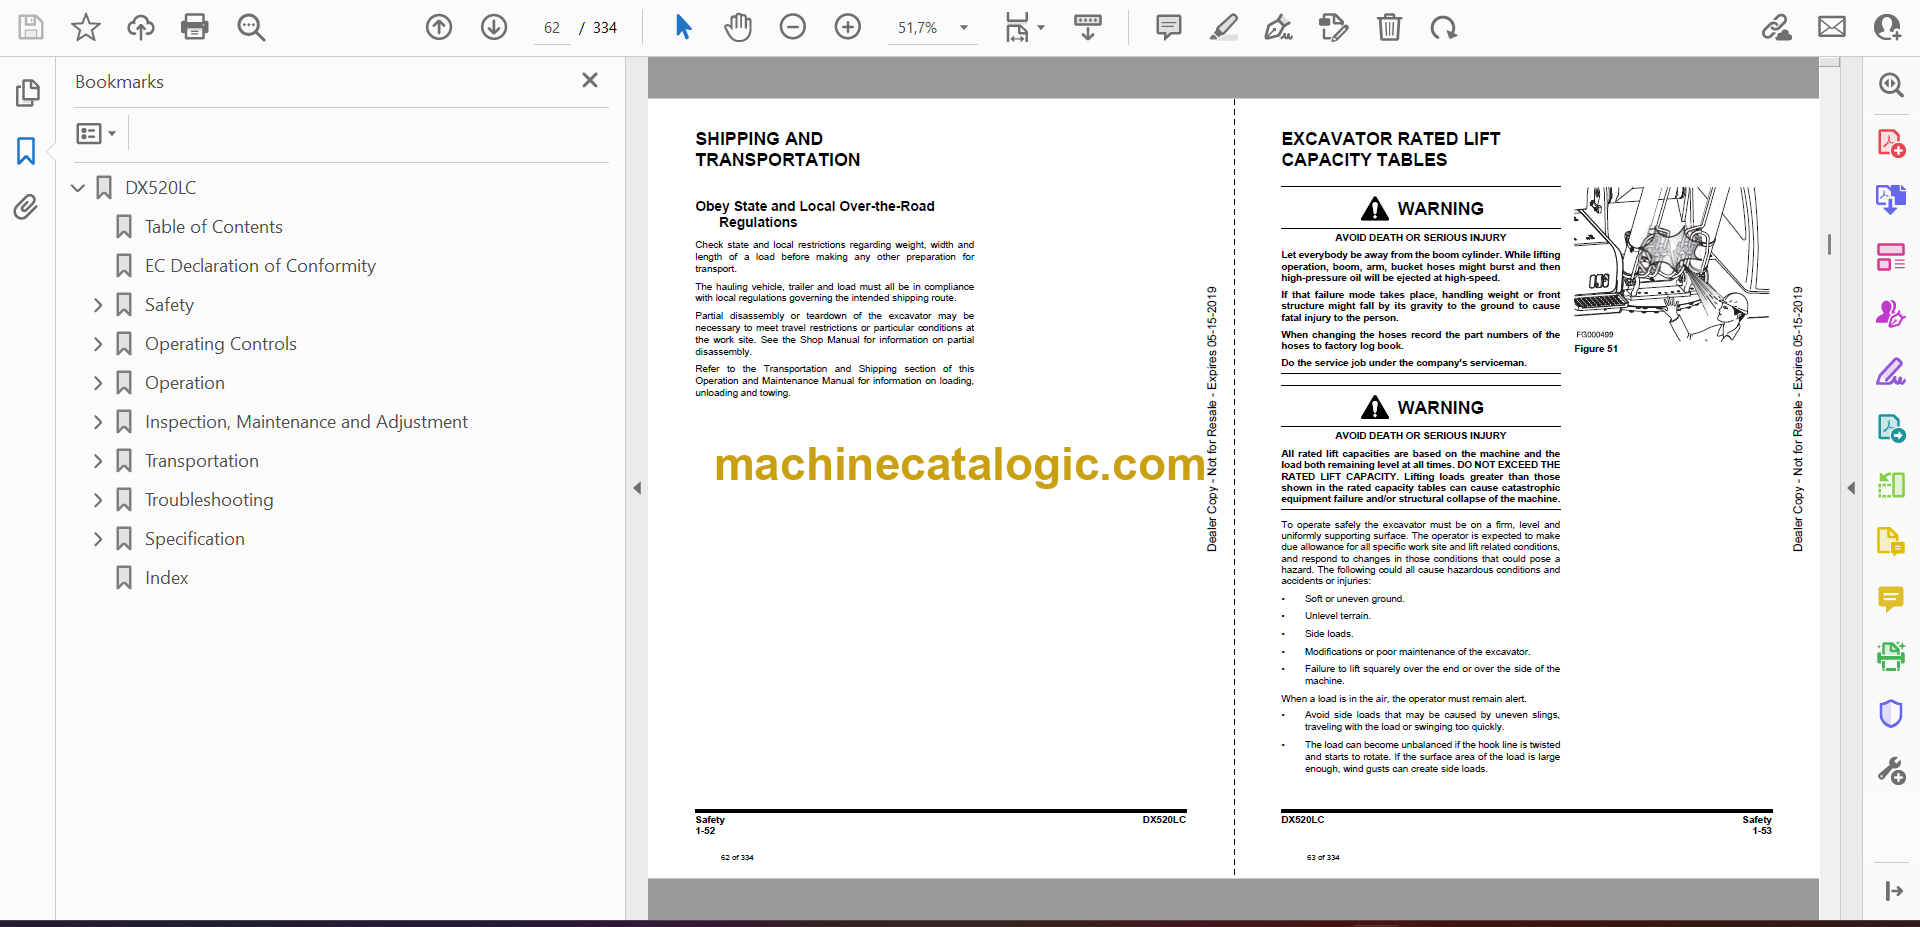Expand the Troubleshooting bookmark
This screenshot has height=927, width=1920.
[x=98, y=500]
